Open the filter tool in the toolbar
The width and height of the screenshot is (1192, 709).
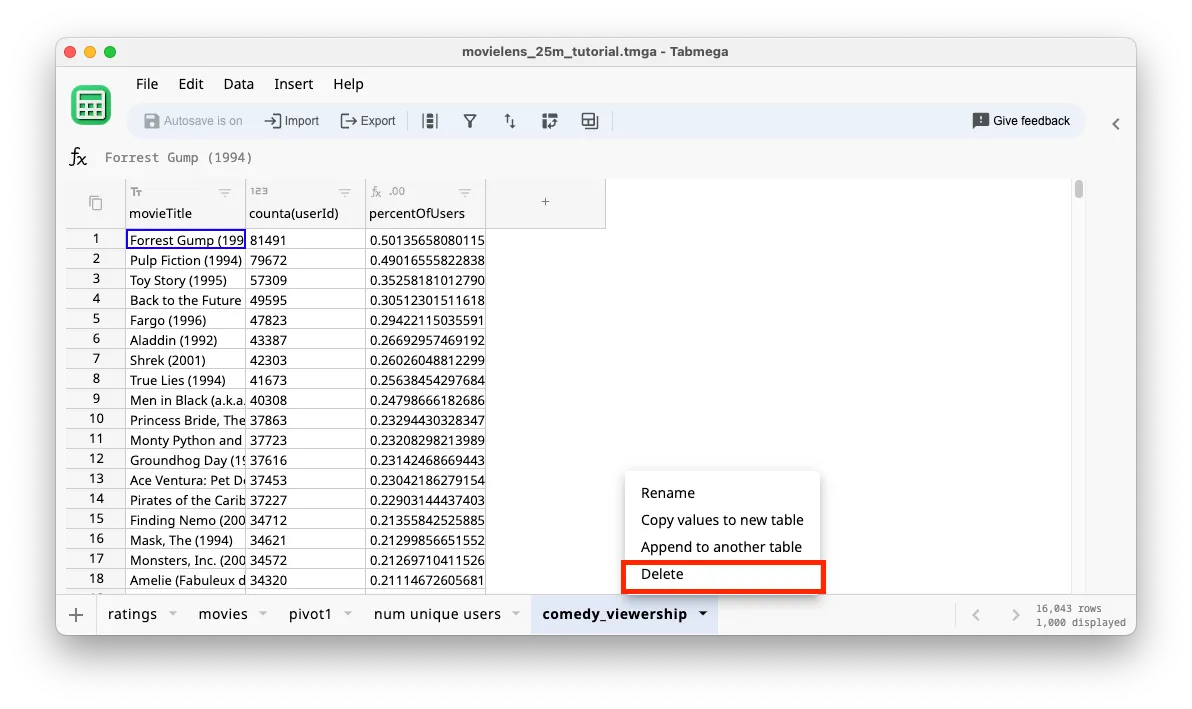[x=470, y=120]
